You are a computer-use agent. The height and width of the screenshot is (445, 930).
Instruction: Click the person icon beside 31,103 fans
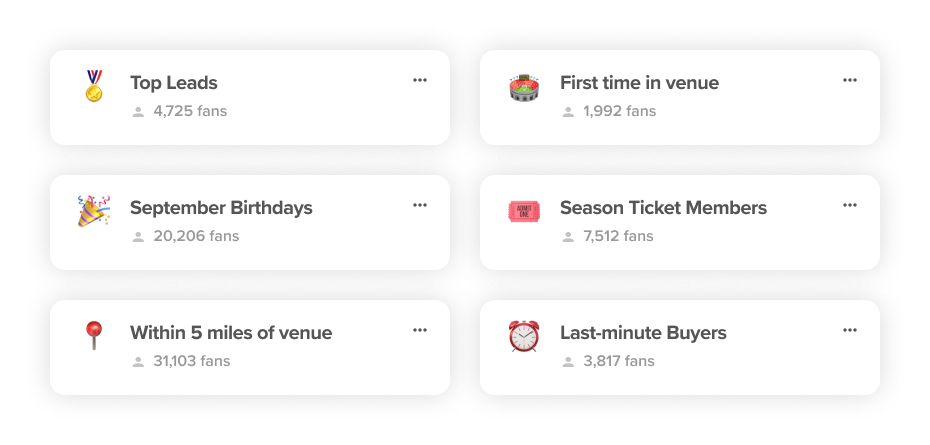138,362
